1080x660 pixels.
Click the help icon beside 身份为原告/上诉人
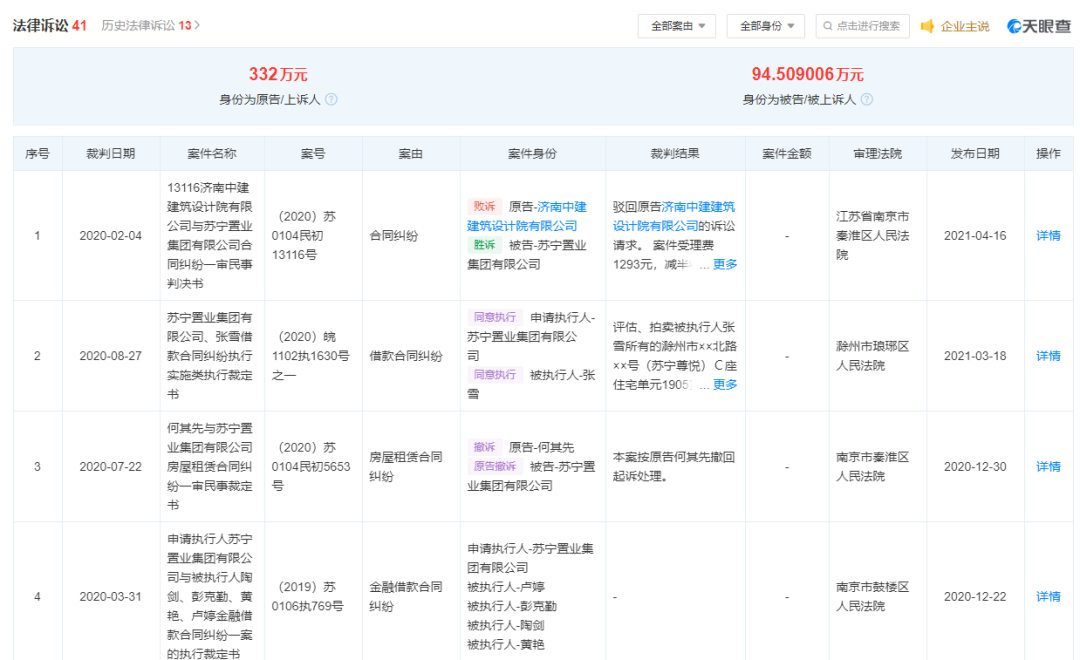tap(331, 99)
